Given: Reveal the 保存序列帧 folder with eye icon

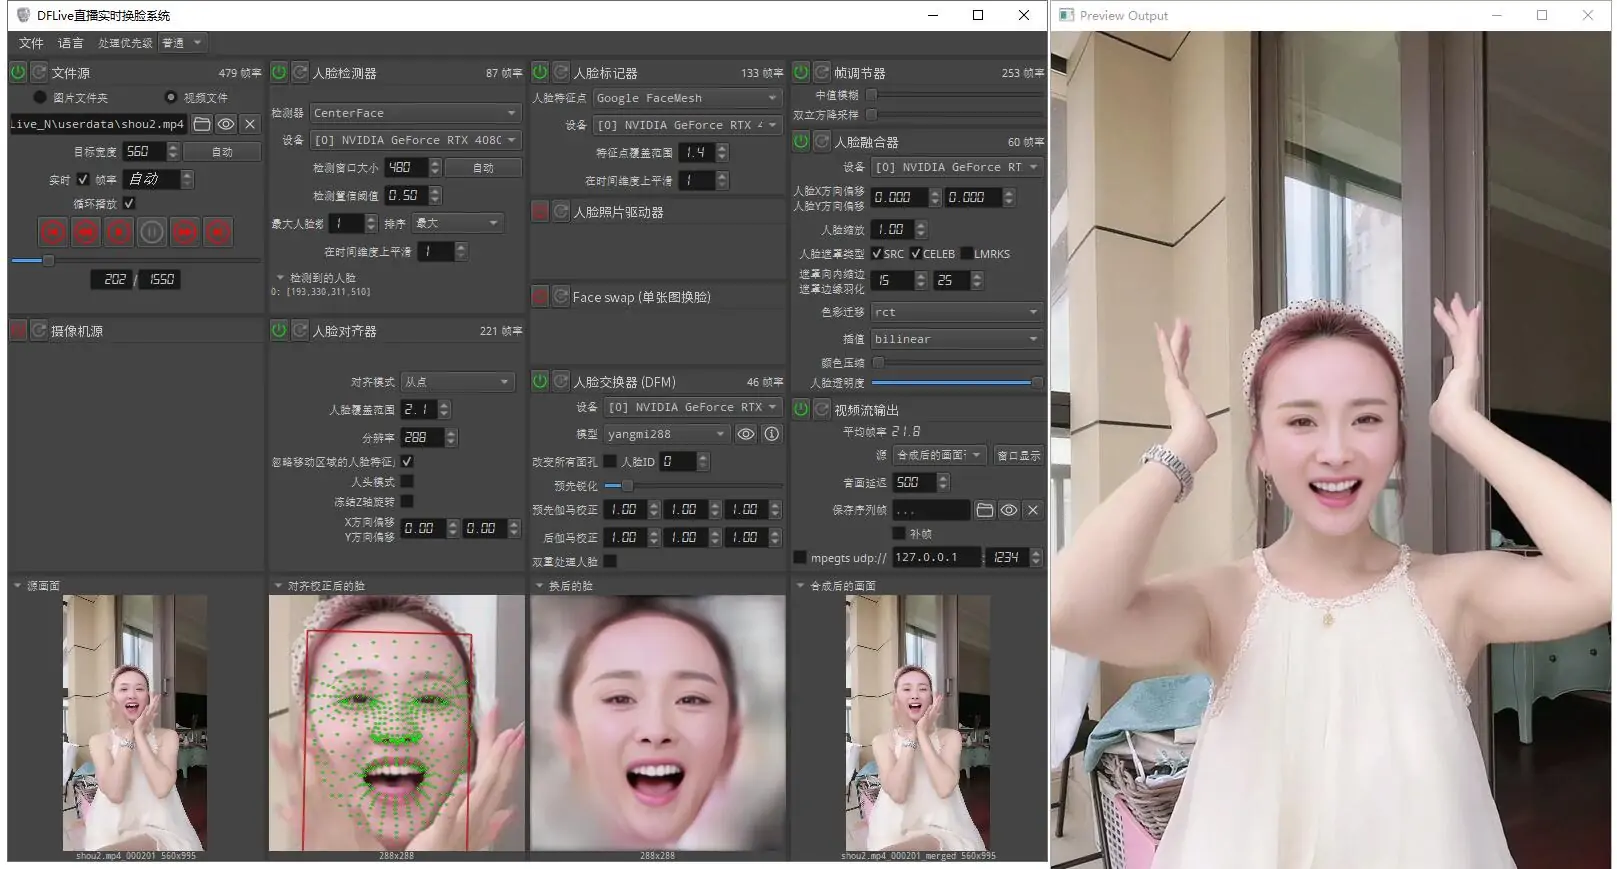Looking at the screenshot, I should [1009, 510].
